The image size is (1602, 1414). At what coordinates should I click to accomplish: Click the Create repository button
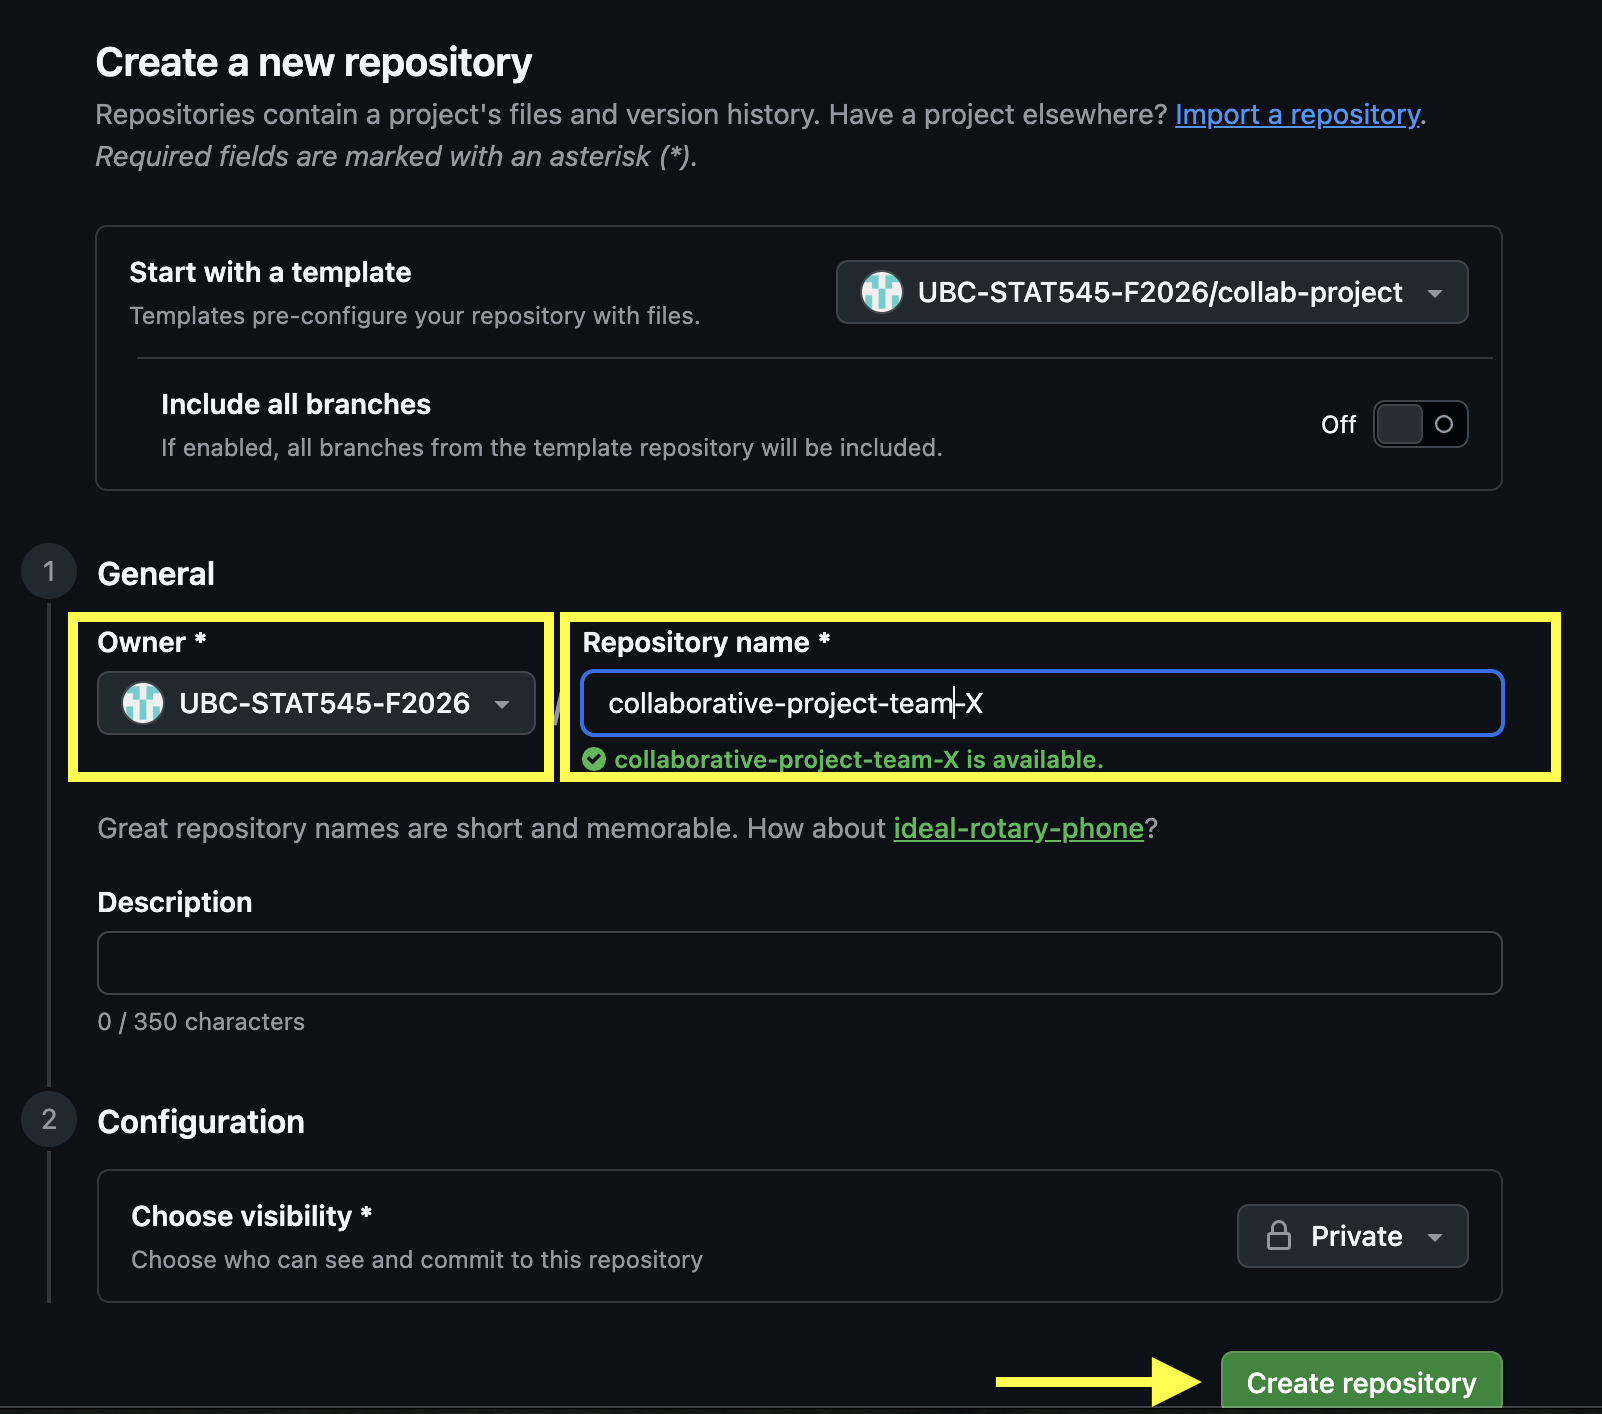tap(1361, 1382)
